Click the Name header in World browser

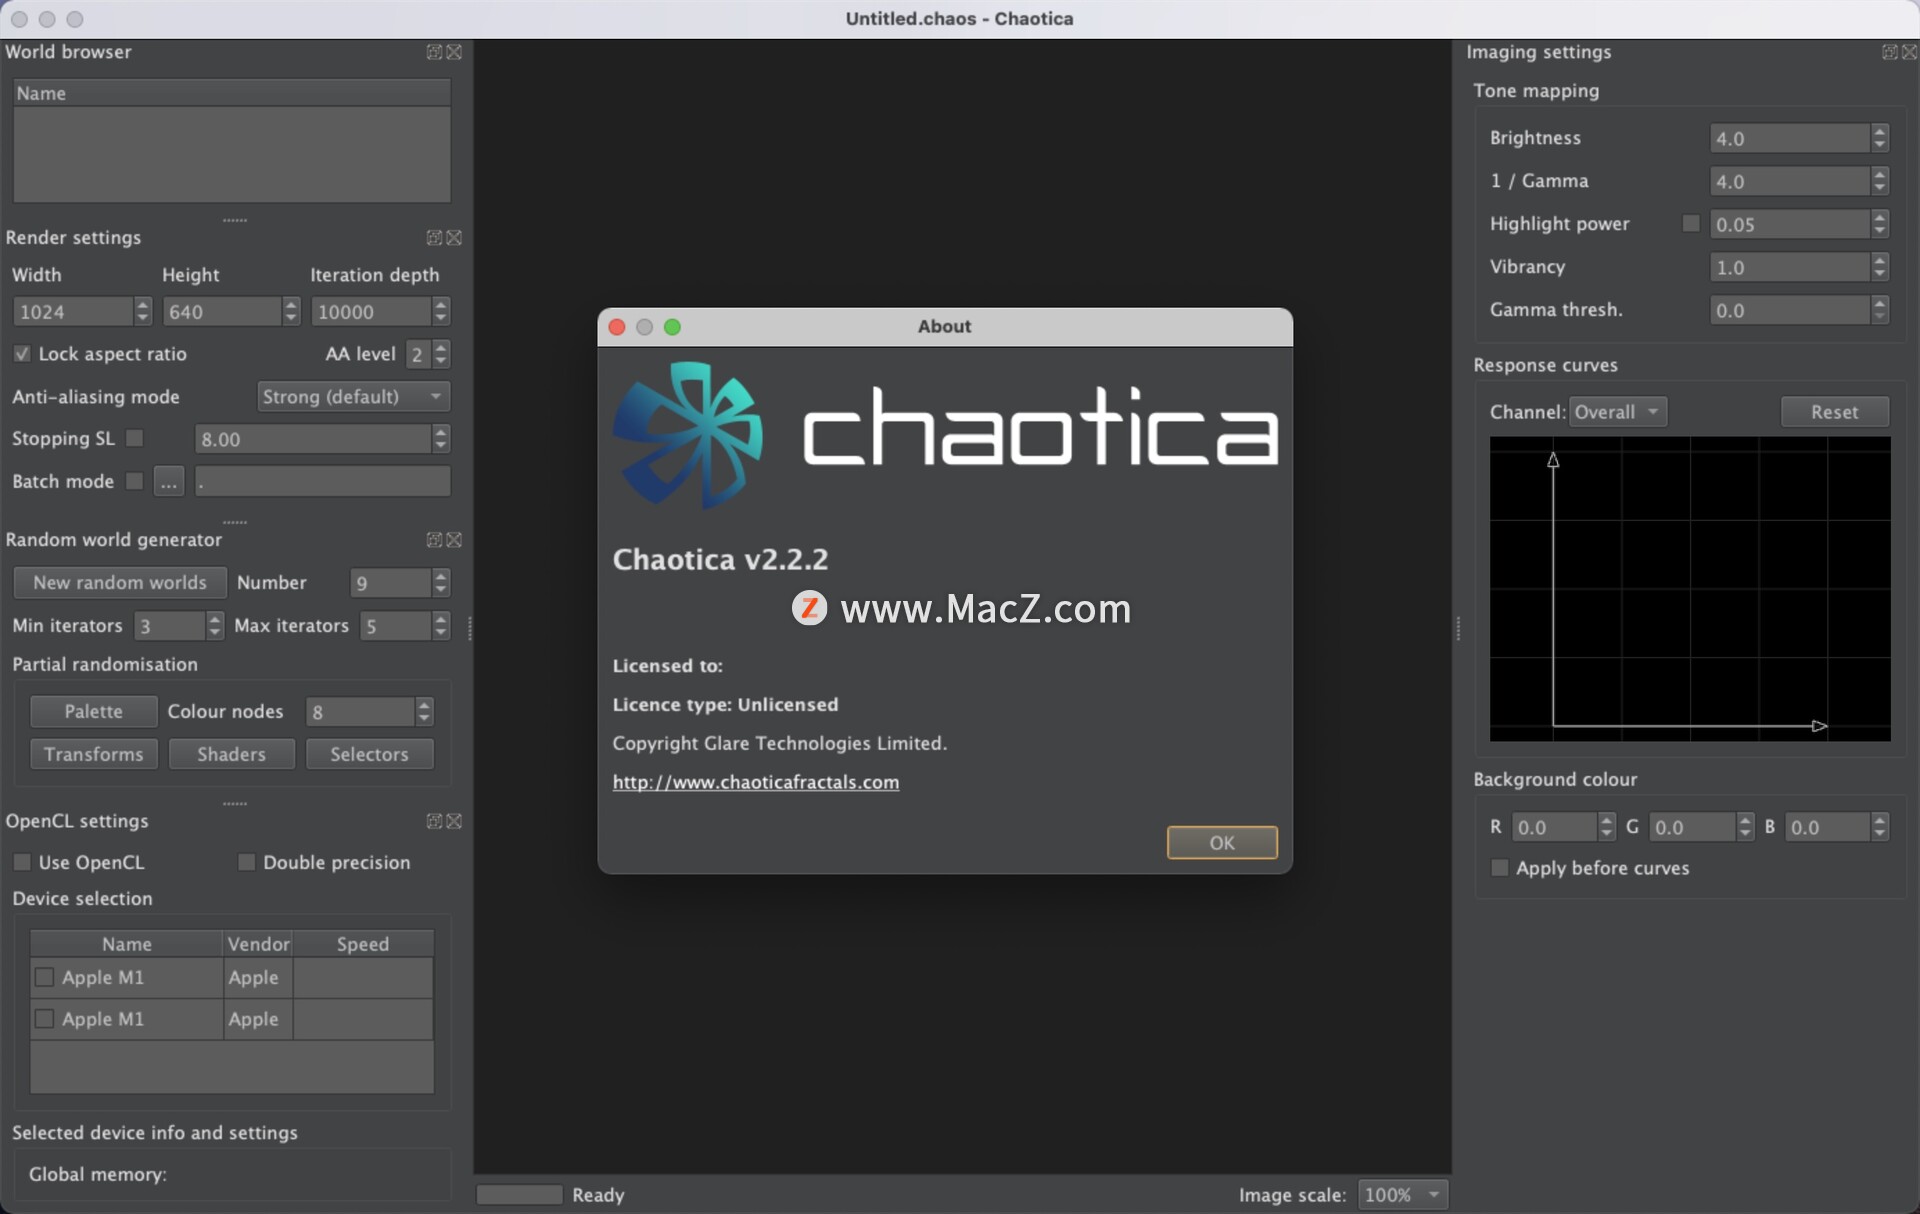(x=232, y=93)
